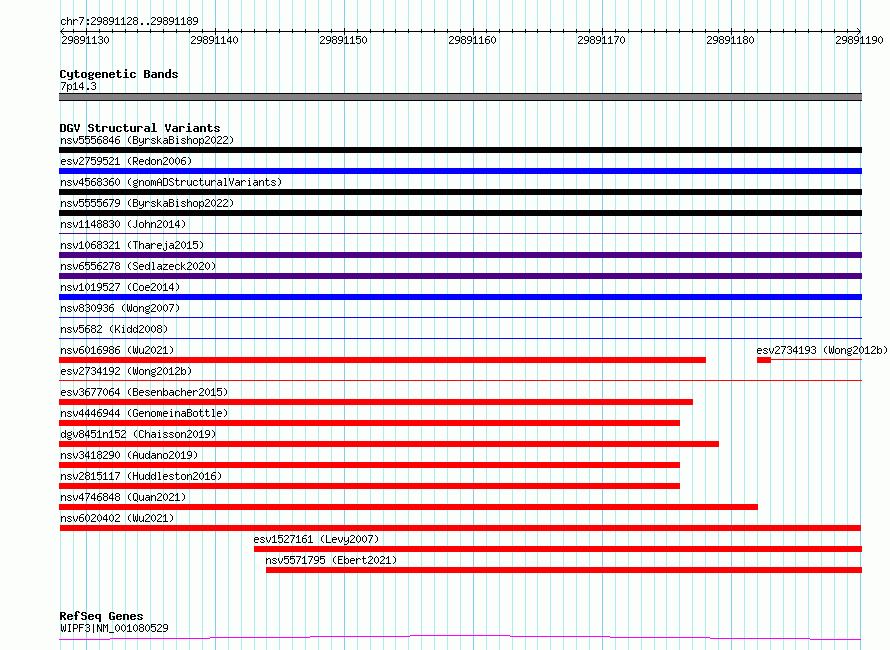Select esv3677064 (Besenbacher2015) label
Screen dimensions: 890x650
(x=144, y=392)
